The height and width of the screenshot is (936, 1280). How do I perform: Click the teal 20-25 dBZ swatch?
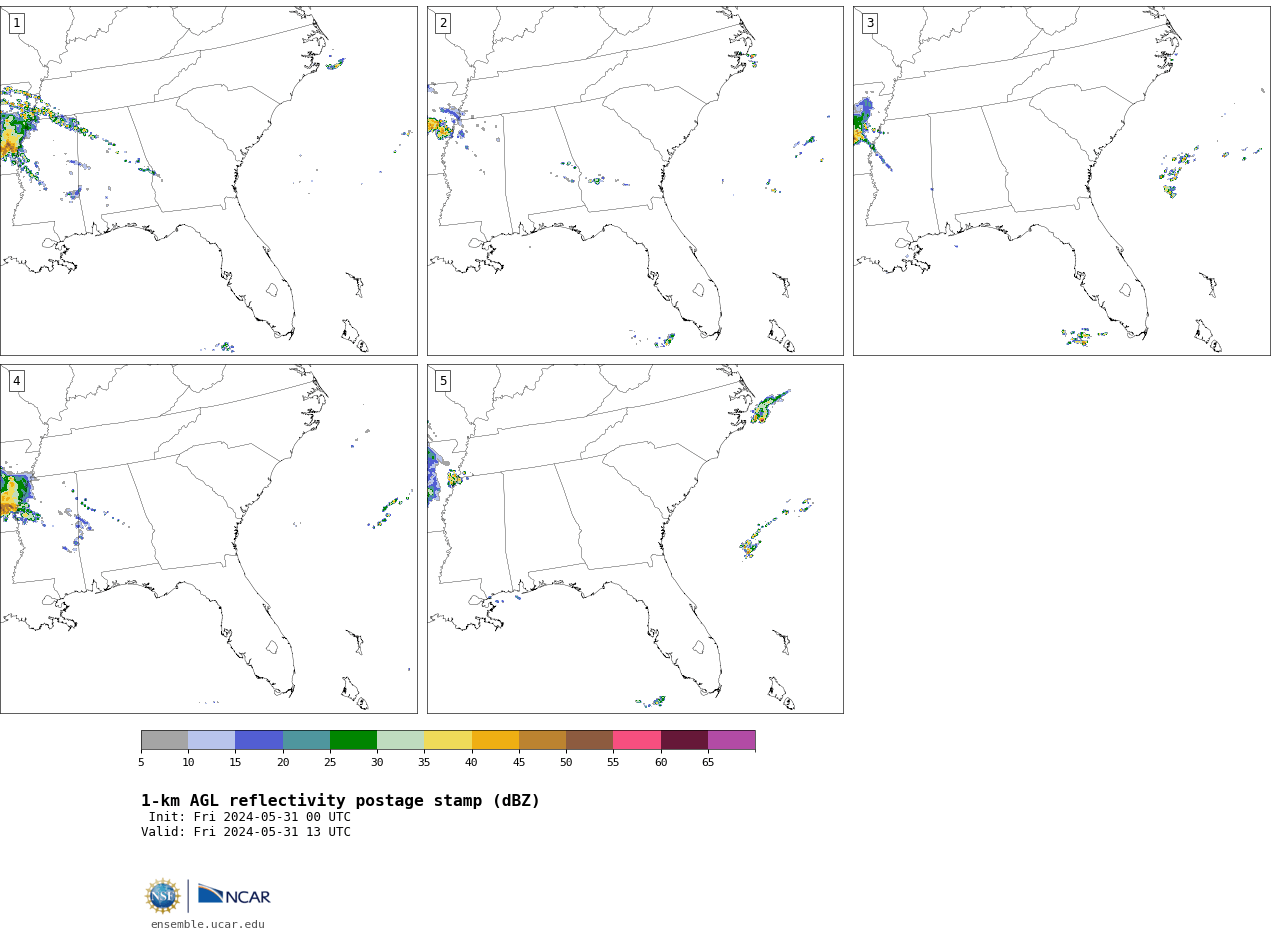point(306,740)
